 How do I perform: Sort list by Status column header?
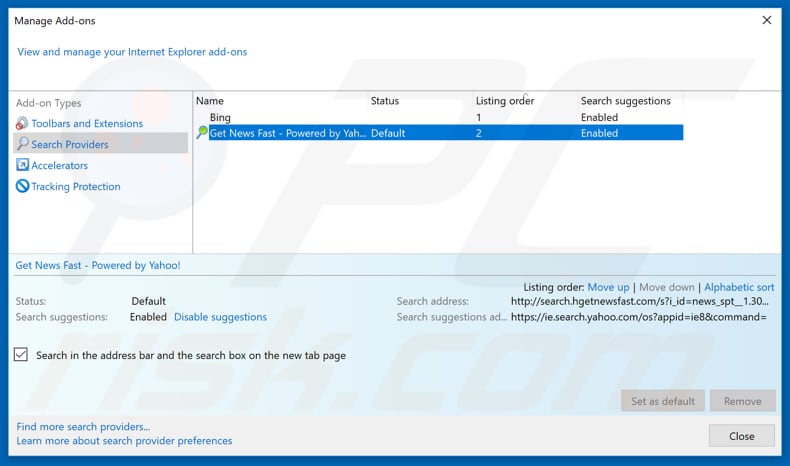(x=385, y=101)
